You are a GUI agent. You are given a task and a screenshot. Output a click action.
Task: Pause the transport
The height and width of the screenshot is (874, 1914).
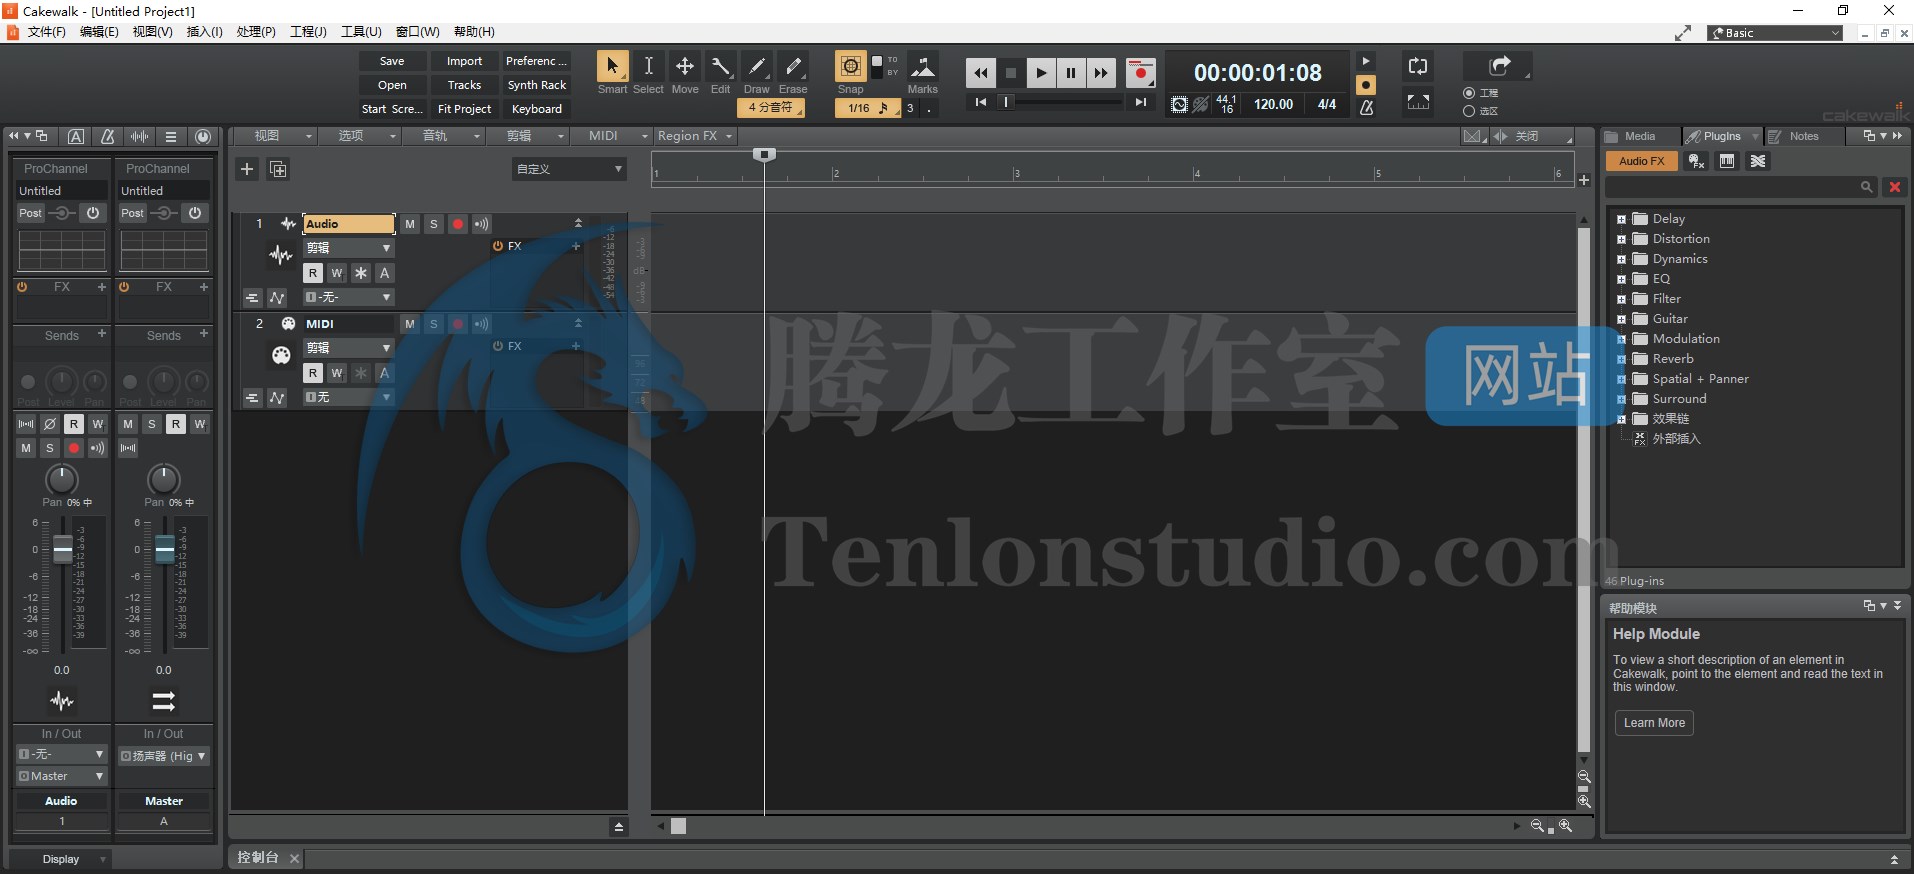1071,73
